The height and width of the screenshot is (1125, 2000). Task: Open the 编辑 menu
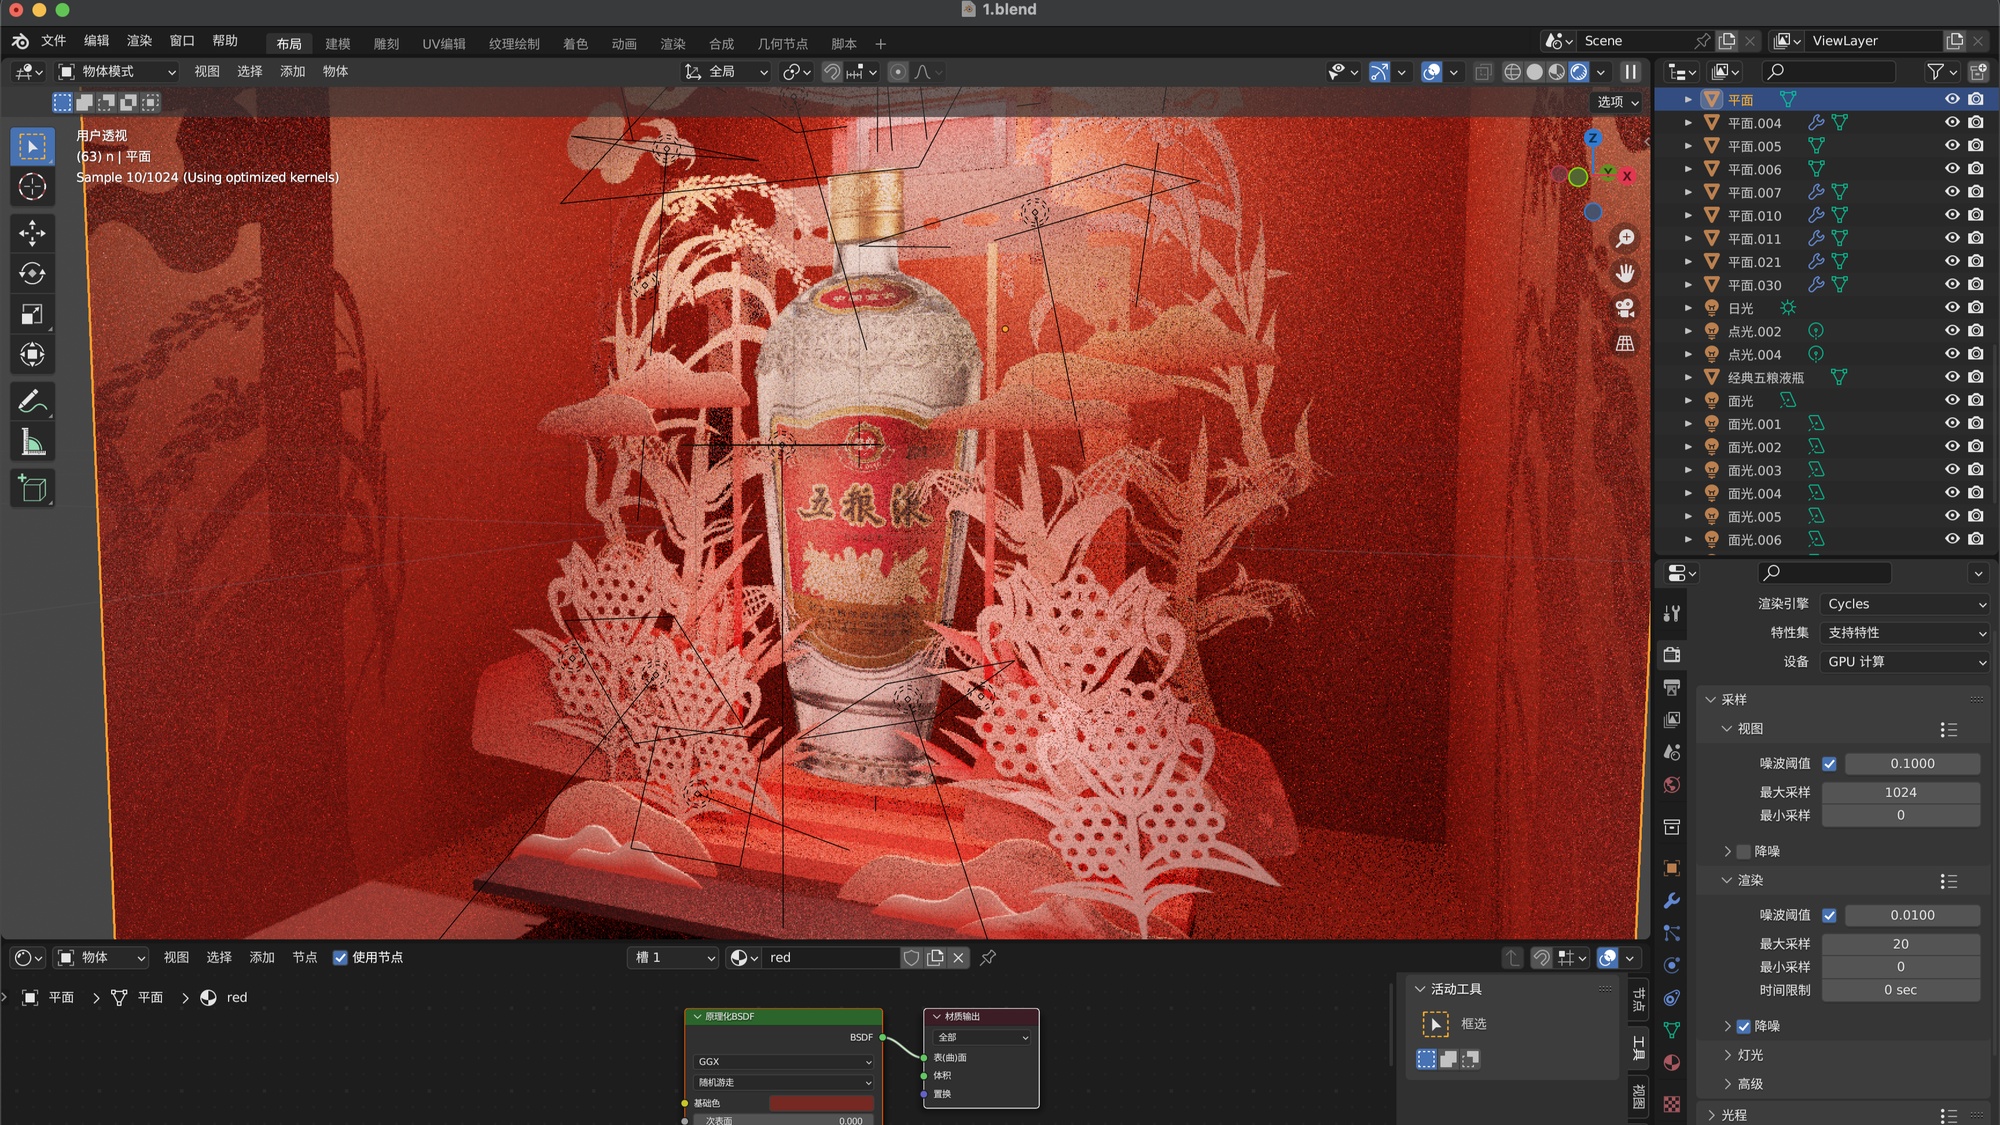point(96,41)
